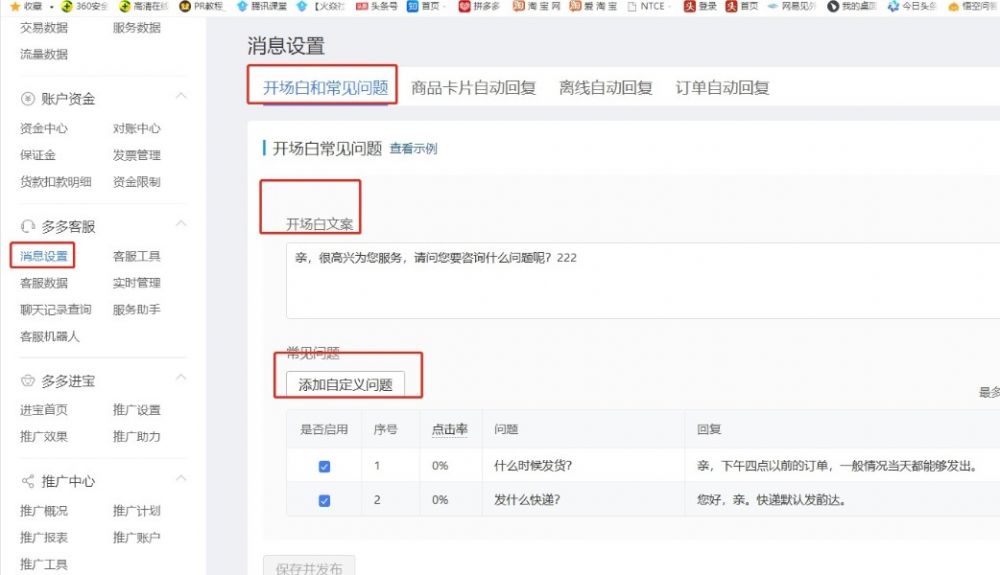Go to 对账中心
The image size is (1000, 575).
point(136,128)
